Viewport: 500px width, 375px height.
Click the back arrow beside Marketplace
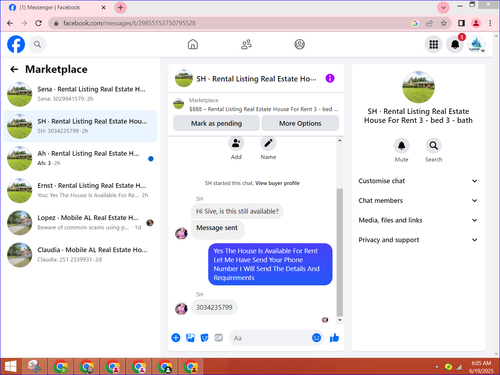(x=14, y=69)
